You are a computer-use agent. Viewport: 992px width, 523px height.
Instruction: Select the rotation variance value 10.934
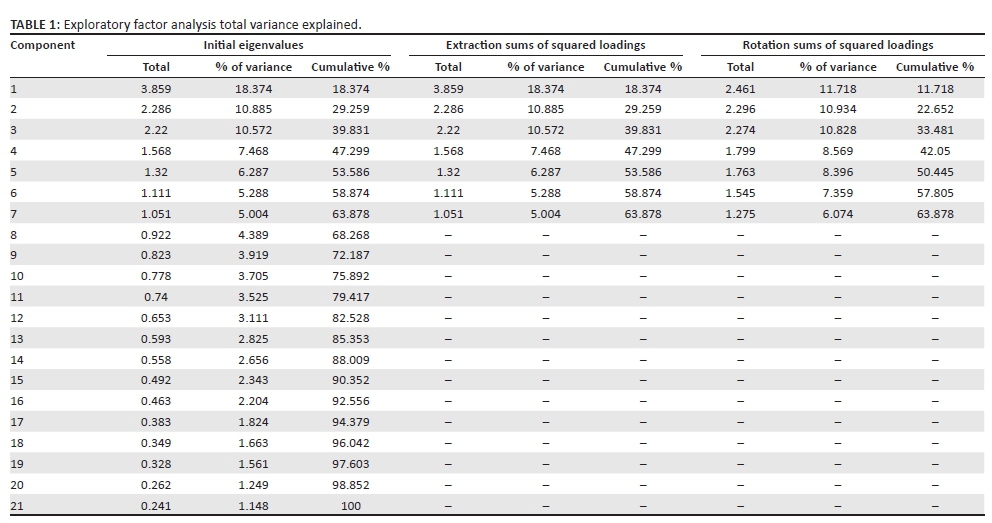point(838,109)
